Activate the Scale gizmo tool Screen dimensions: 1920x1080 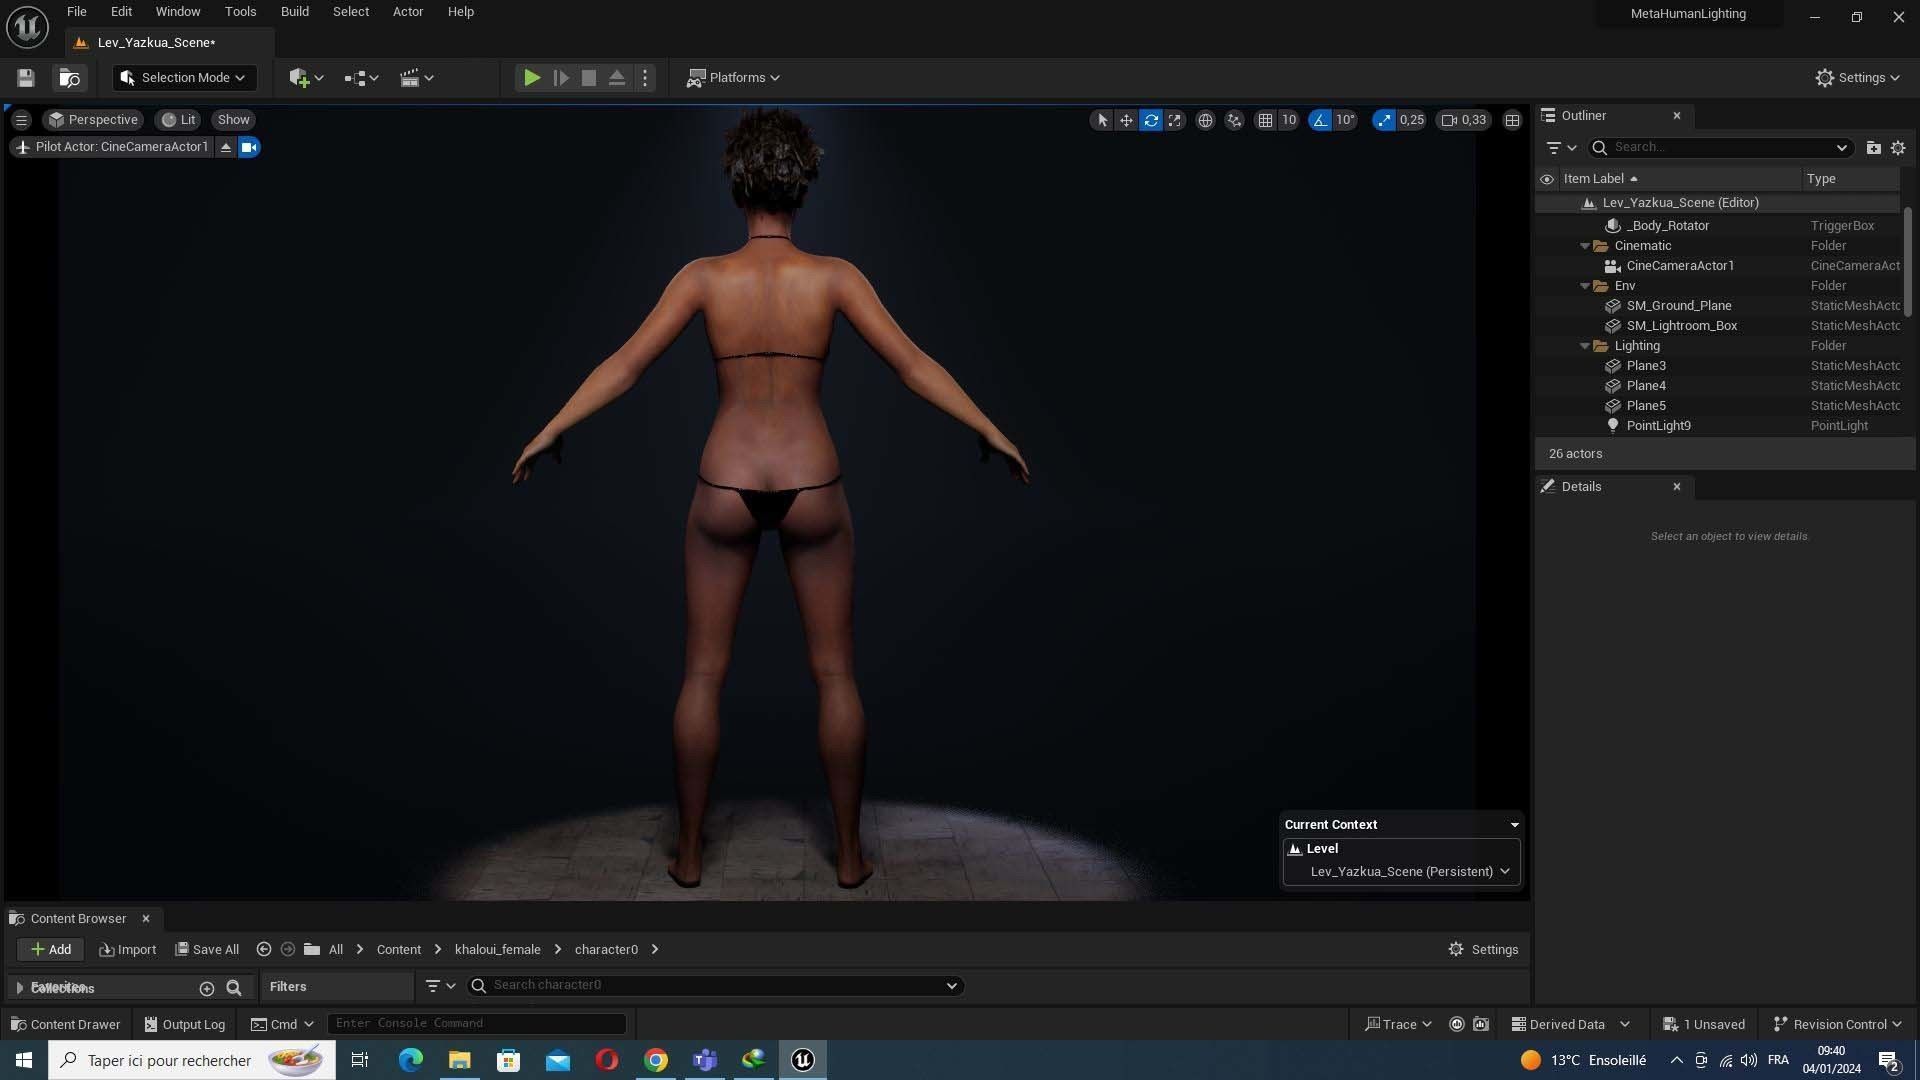point(1175,120)
